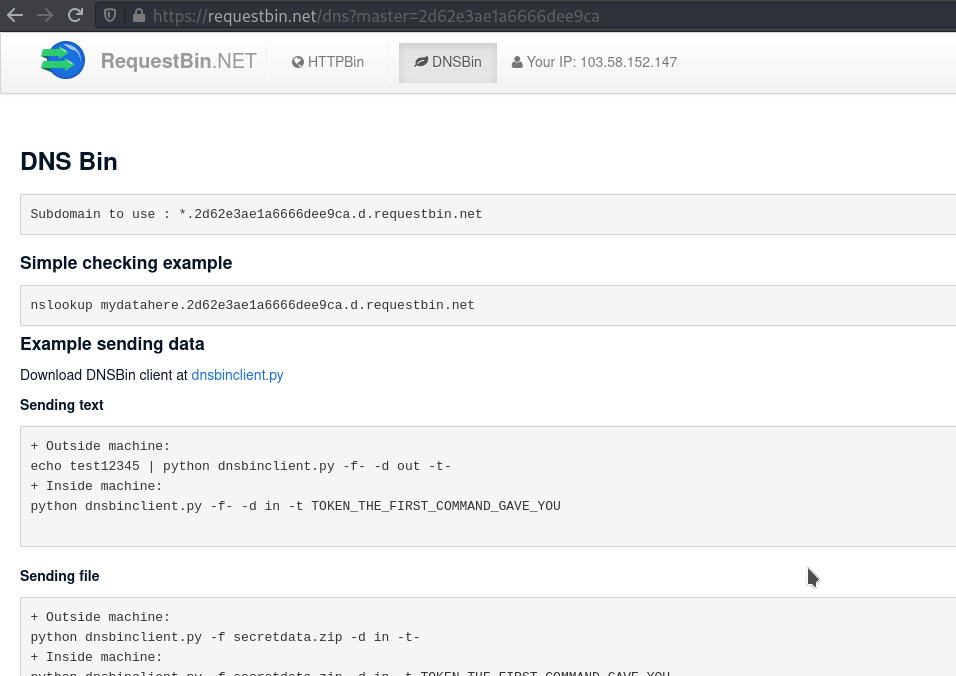Viewport: 956px width, 676px height.
Task: Click '+ Outside machine:' in Sending text block
Action: (x=100, y=446)
